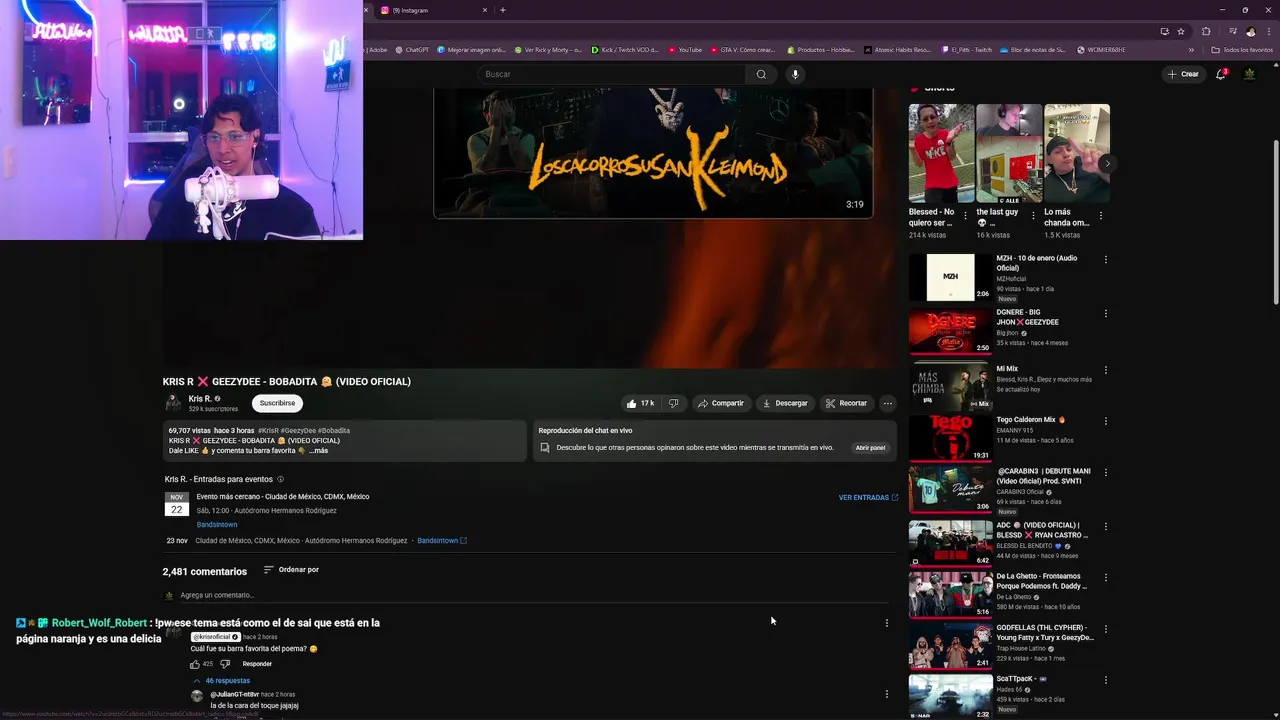Open YouTube bookmark in bookmarks bar

tap(685, 50)
